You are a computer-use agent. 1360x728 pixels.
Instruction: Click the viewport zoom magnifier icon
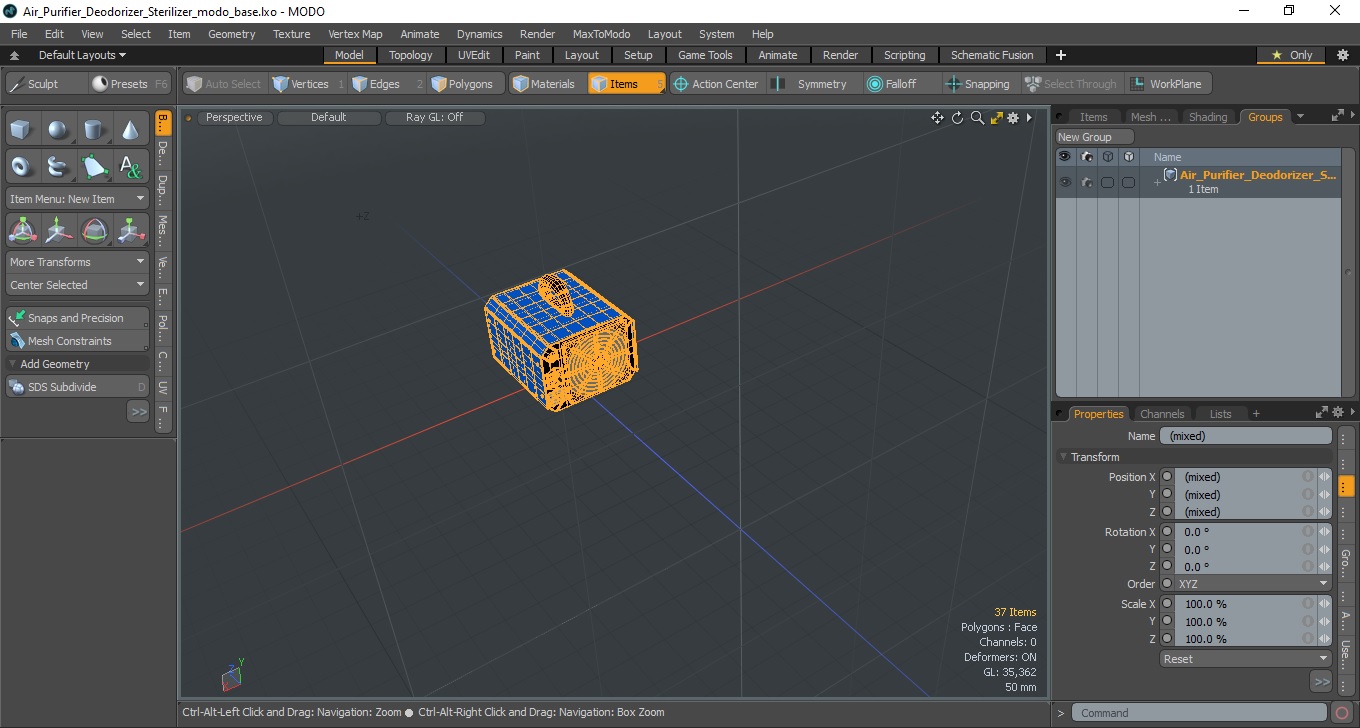(x=977, y=118)
